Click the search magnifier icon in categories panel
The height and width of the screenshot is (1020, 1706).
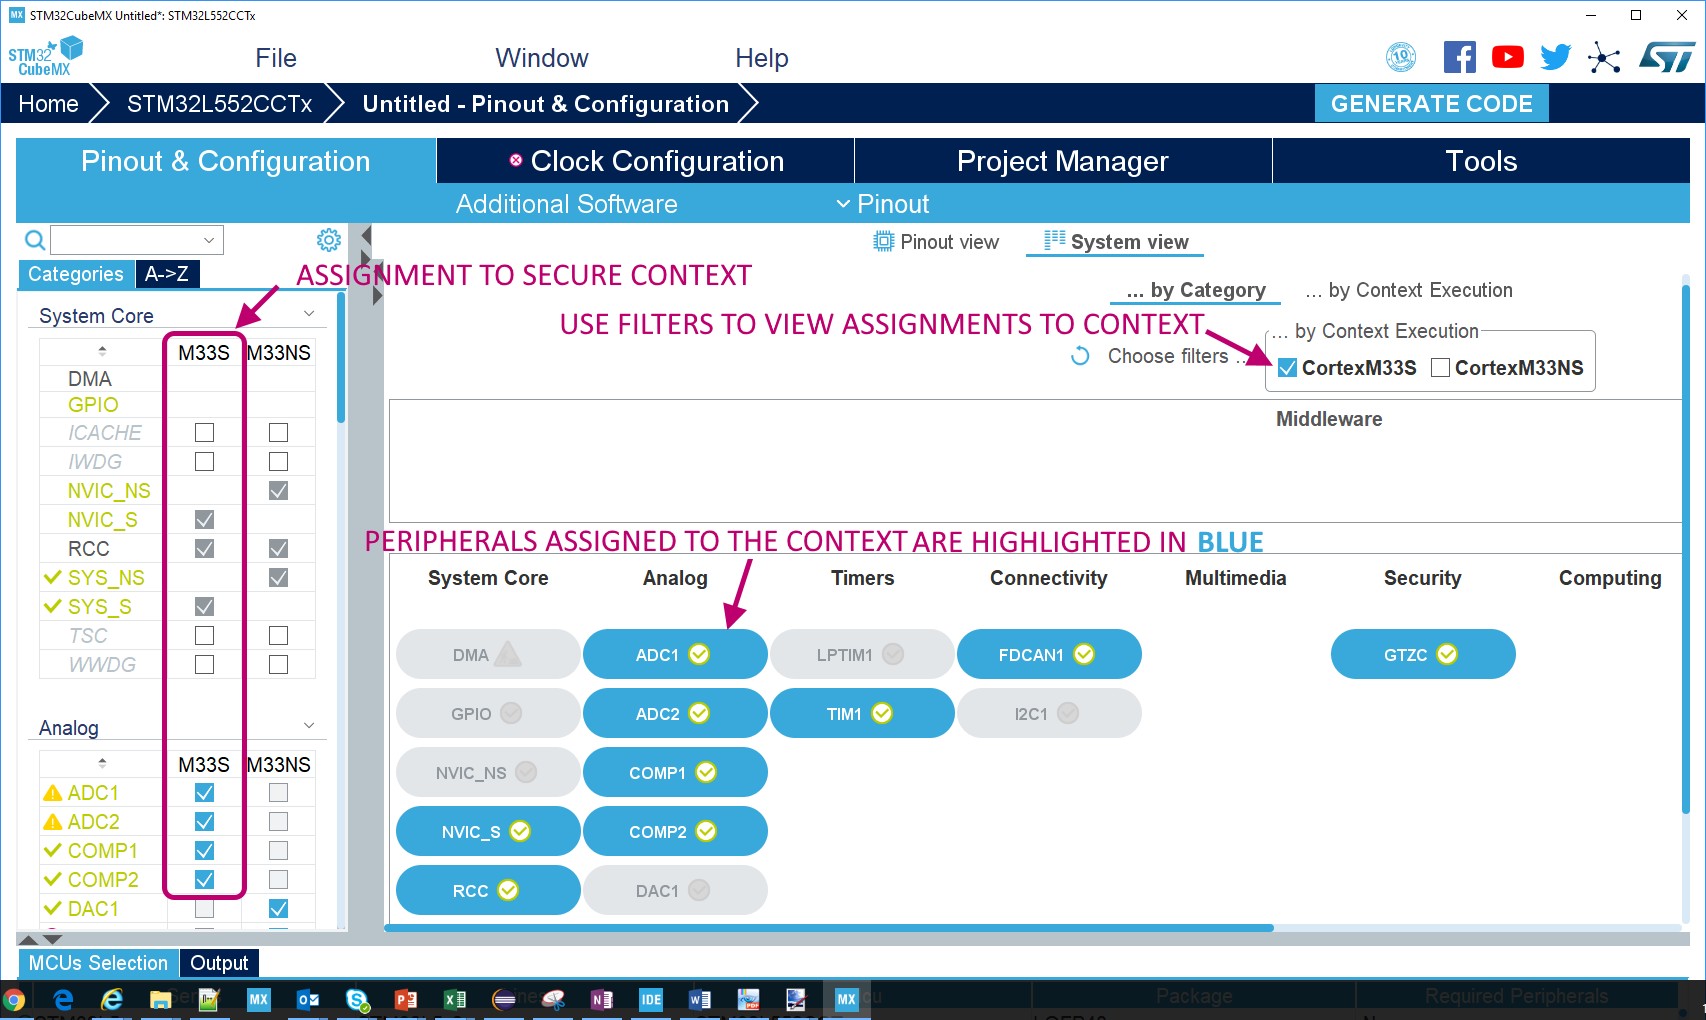point(35,240)
